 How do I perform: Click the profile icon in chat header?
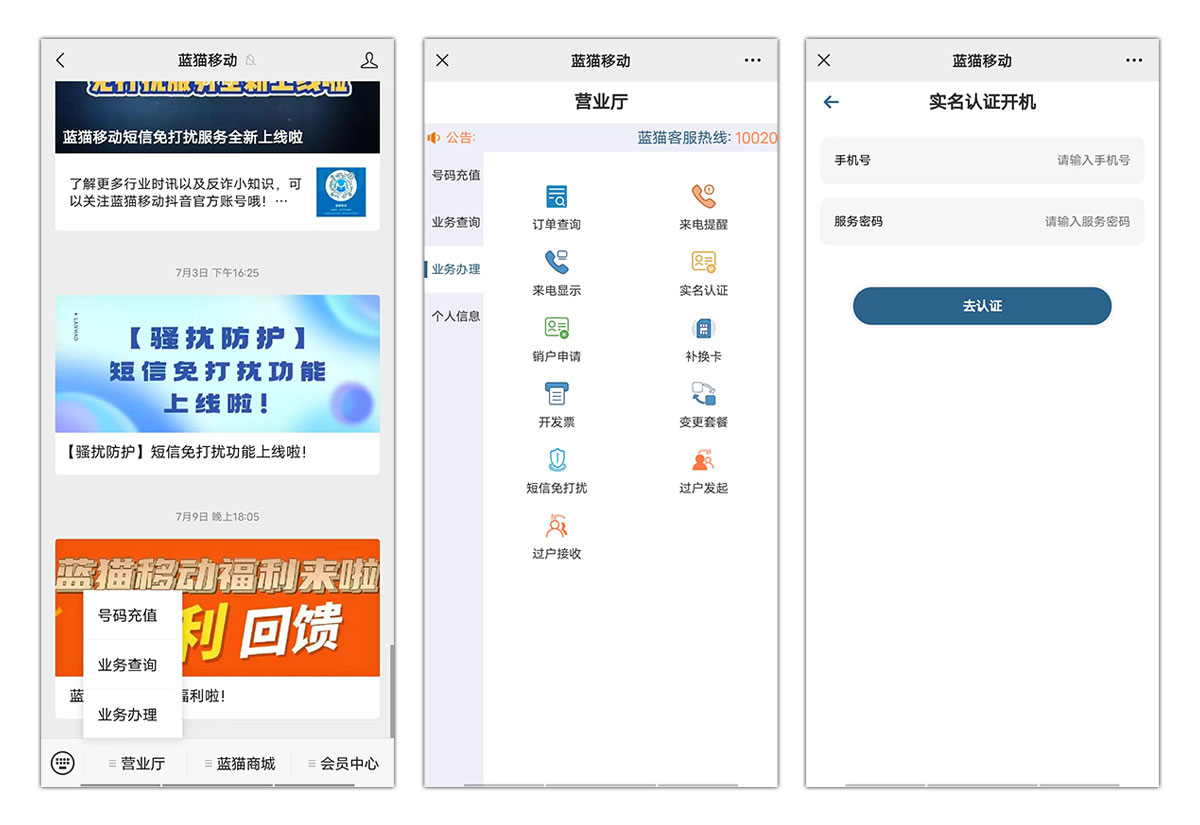coord(369,61)
